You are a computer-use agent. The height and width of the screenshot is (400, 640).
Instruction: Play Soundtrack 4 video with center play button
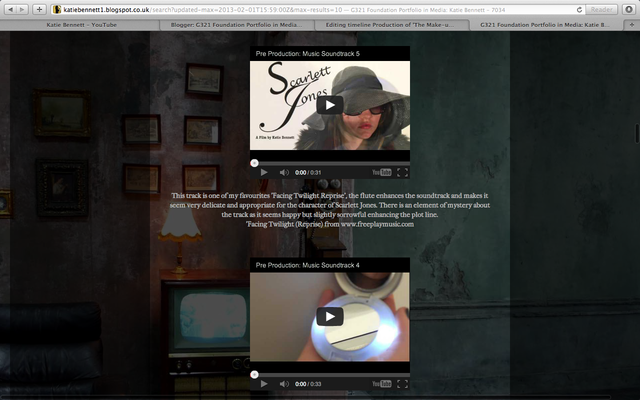click(x=329, y=317)
